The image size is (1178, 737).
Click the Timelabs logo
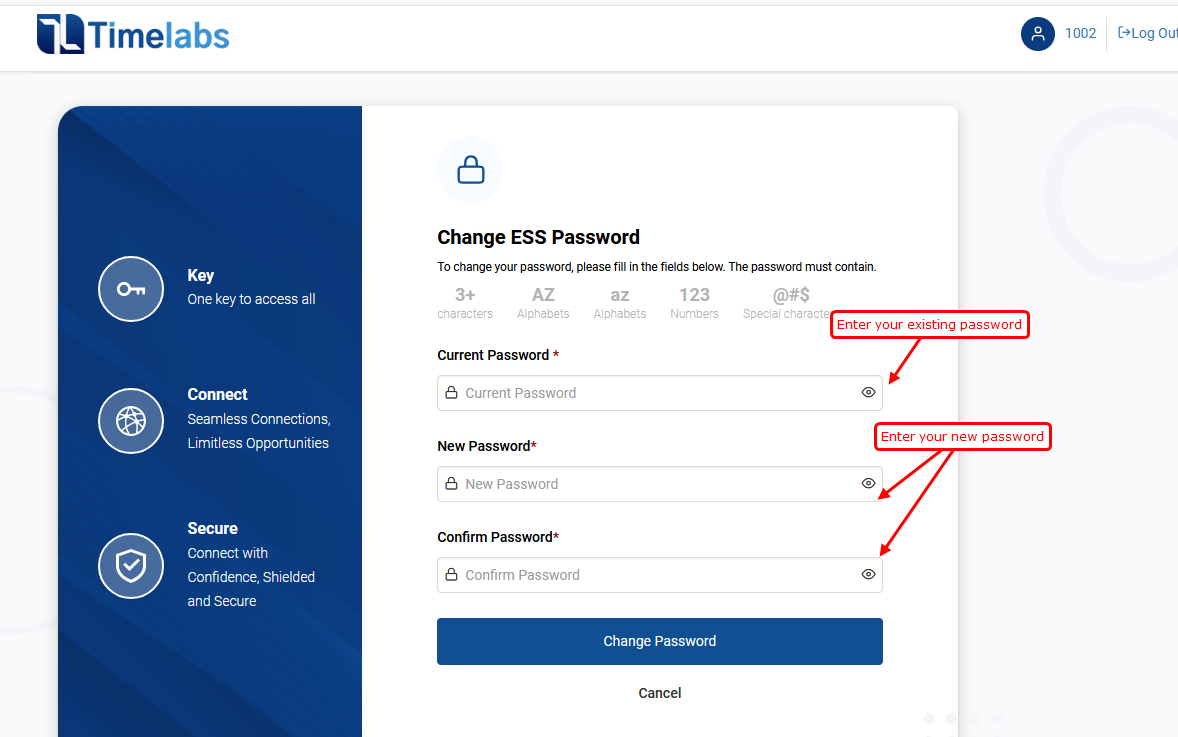point(133,35)
